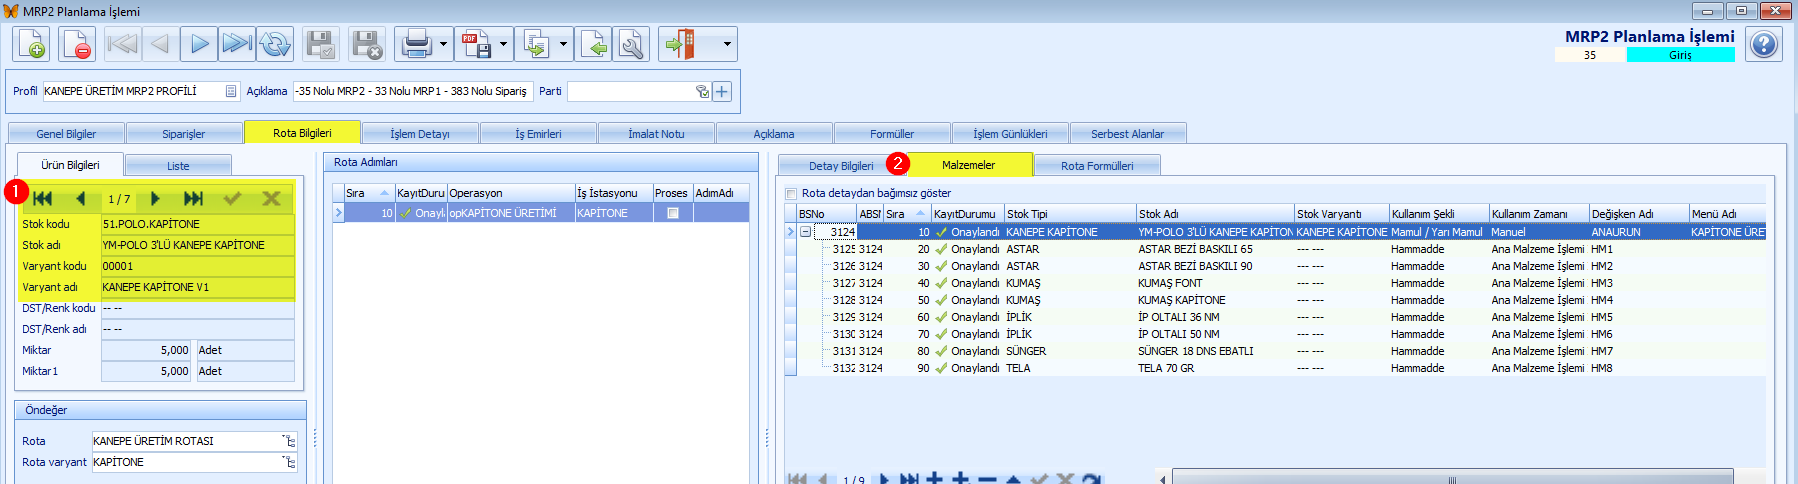Switch to the Detay Bilgileri tab
This screenshot has width=1798, height=484.
(841, 166)
